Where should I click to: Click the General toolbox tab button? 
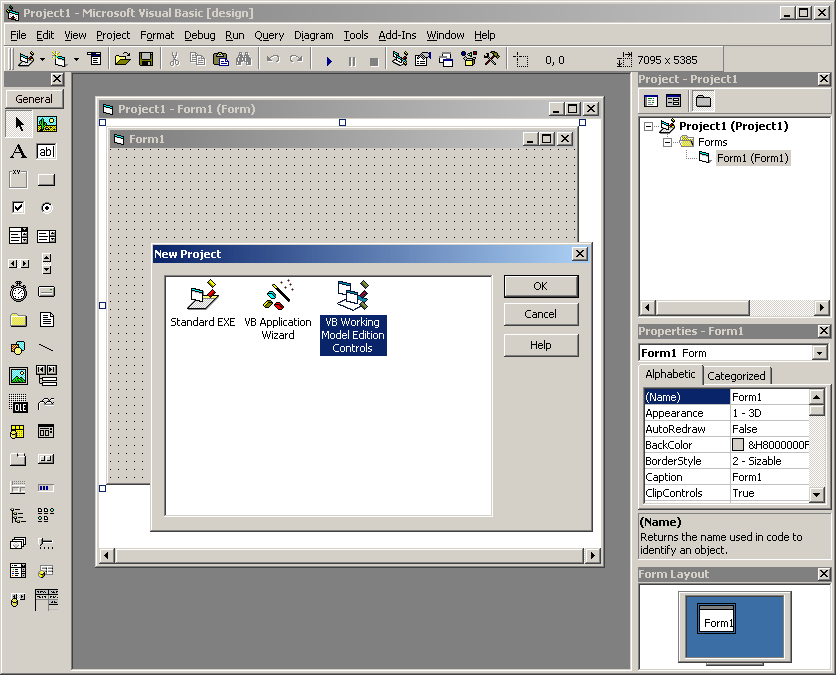34,99
